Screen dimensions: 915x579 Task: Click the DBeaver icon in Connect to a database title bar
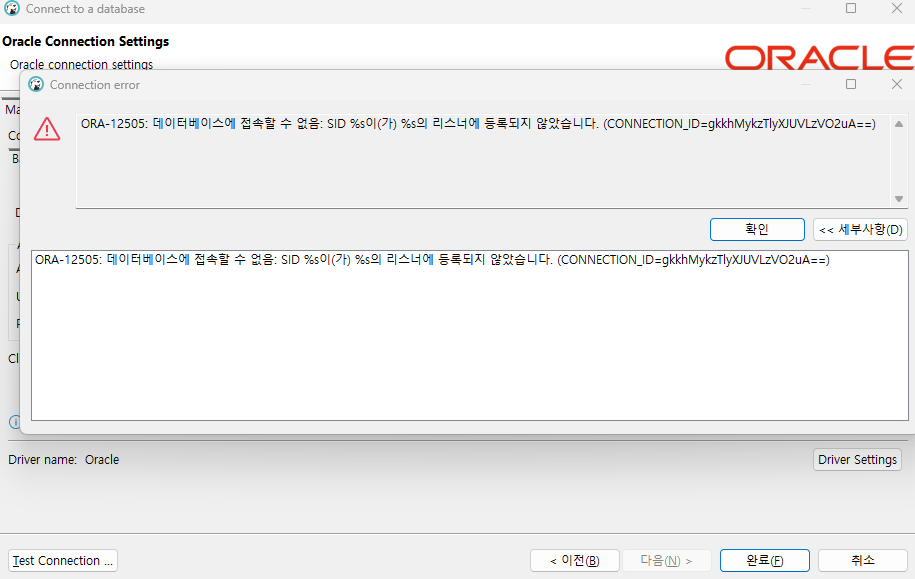pos(12,9)
